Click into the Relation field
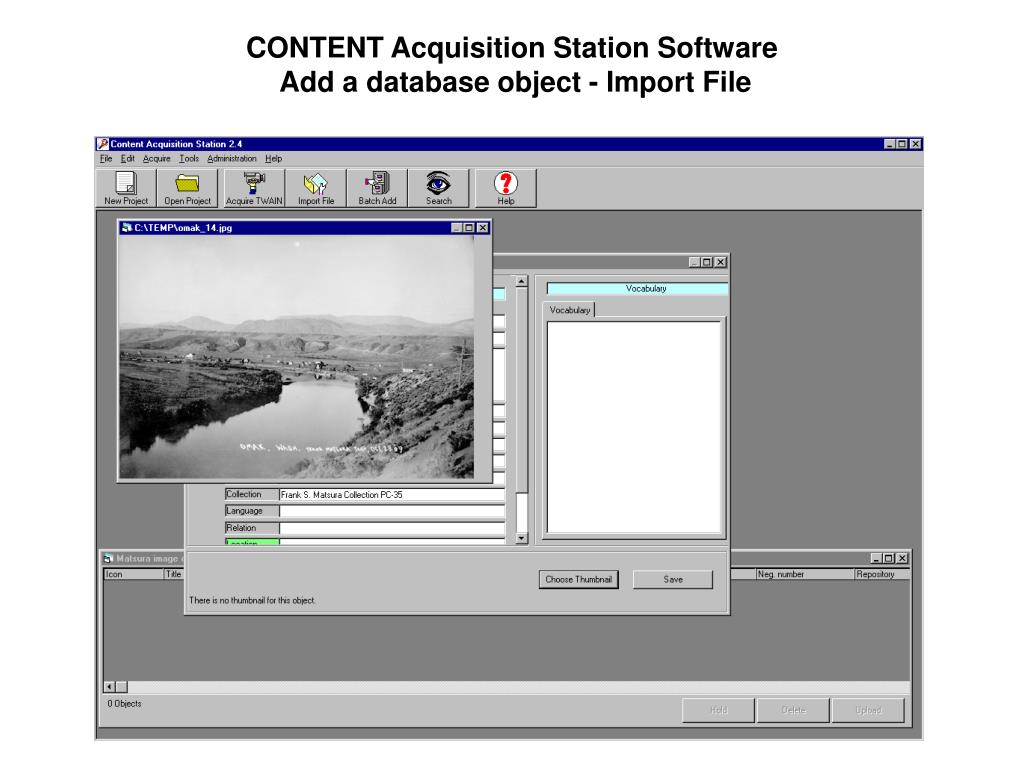 pos(392,528)
